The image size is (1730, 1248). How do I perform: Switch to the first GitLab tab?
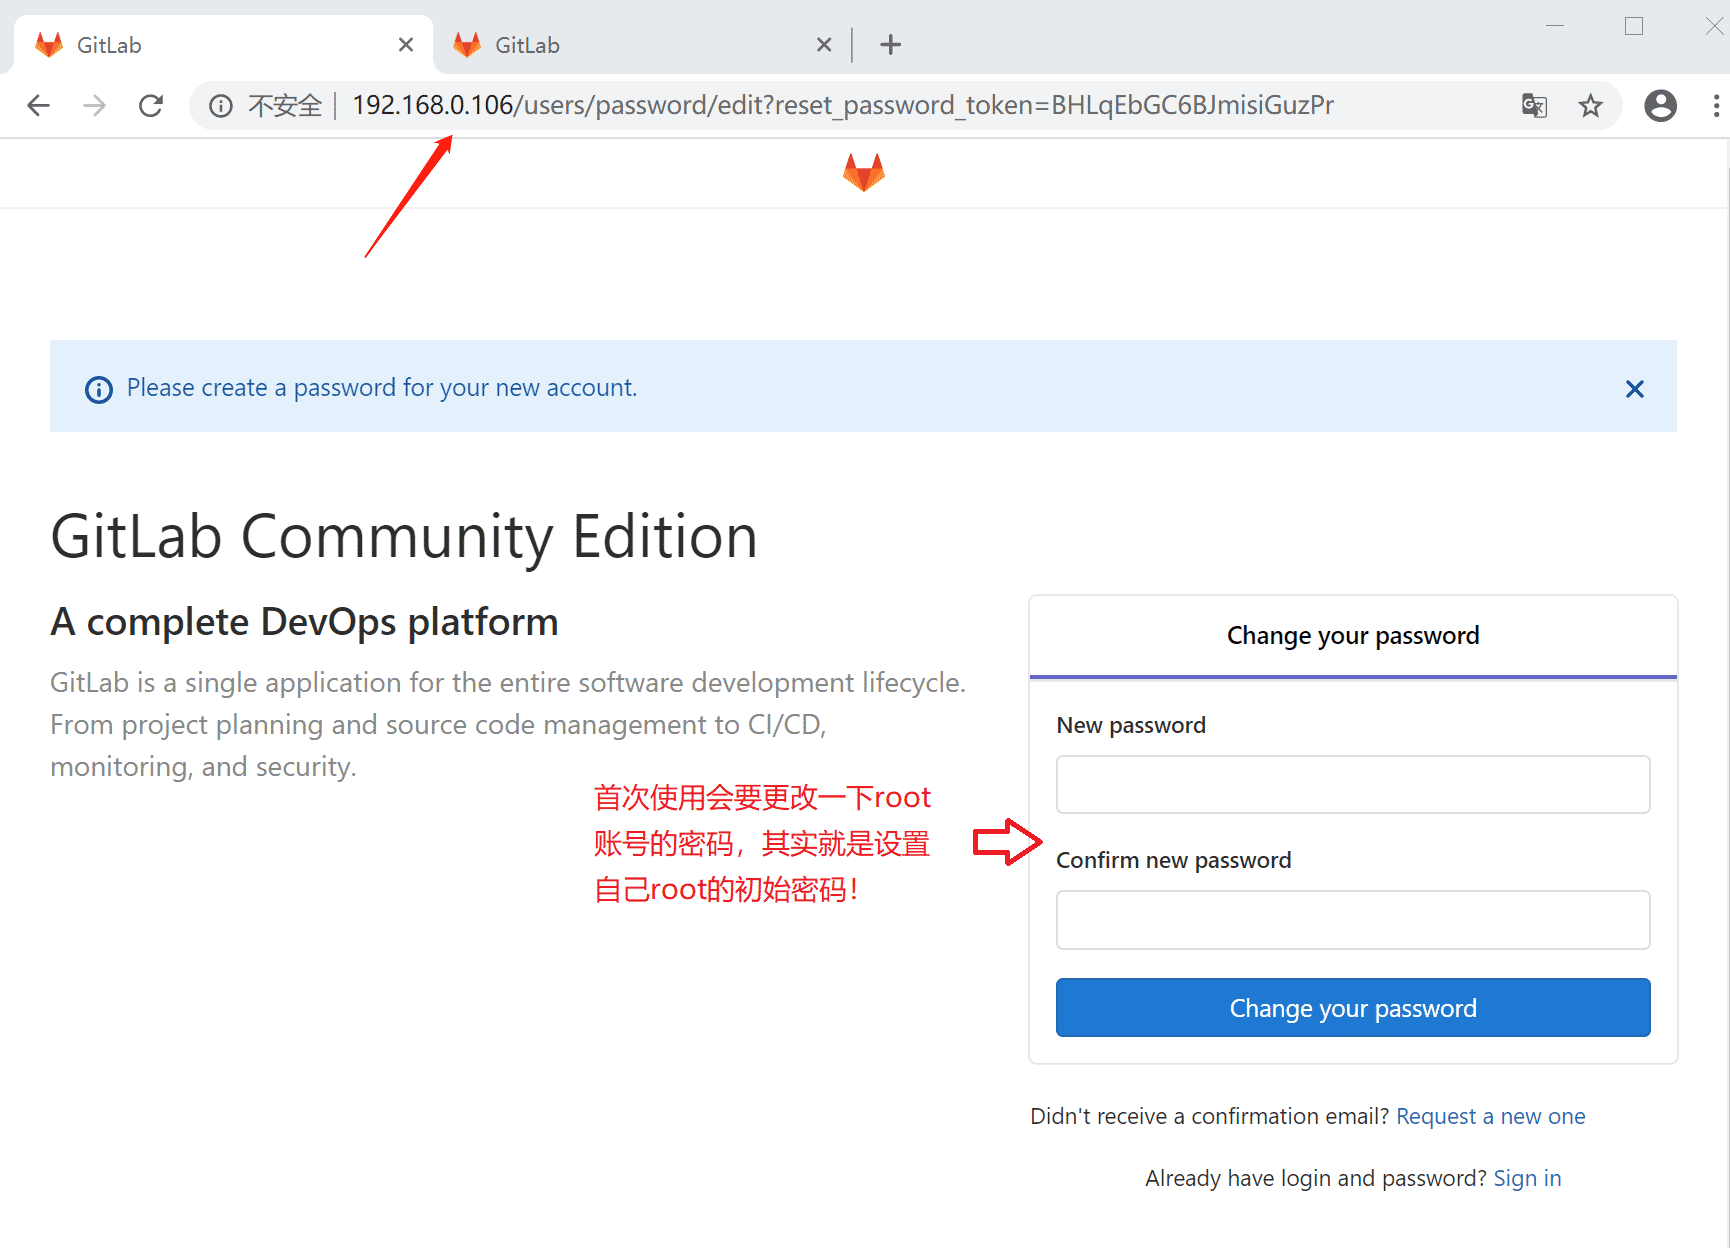[x=220, y=44]
